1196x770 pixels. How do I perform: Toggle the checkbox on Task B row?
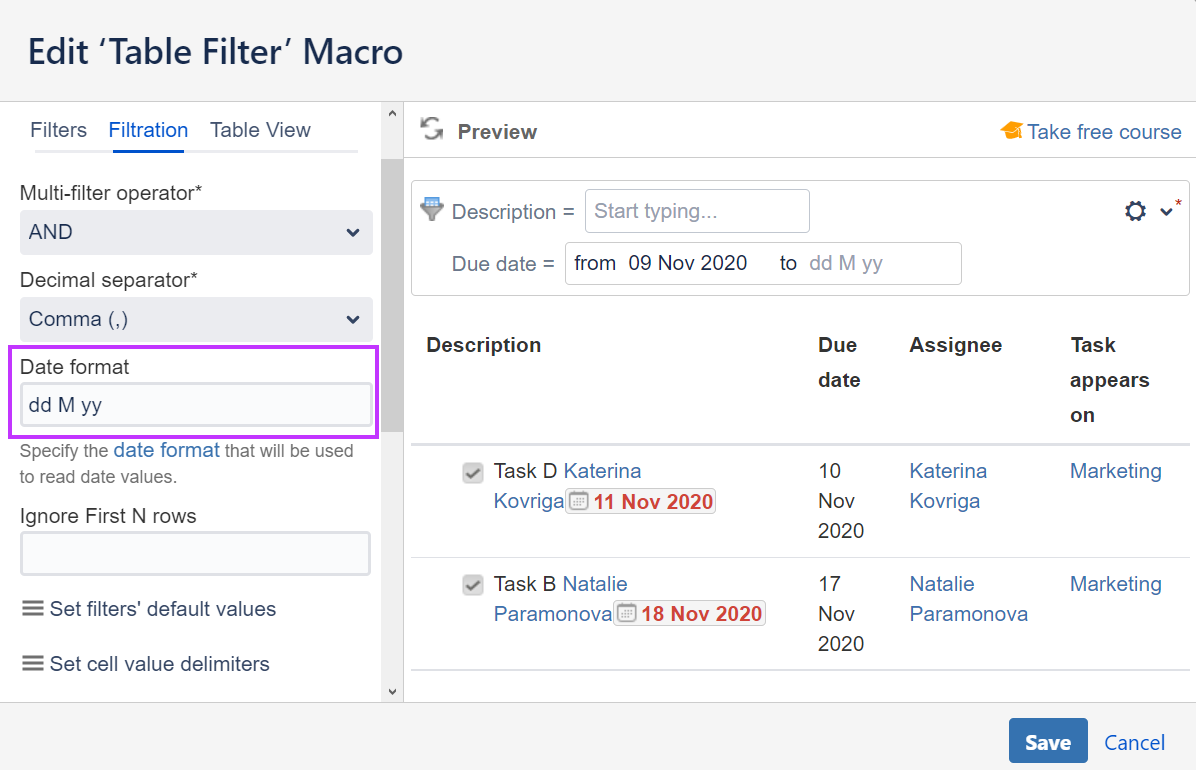coord(472,586)
